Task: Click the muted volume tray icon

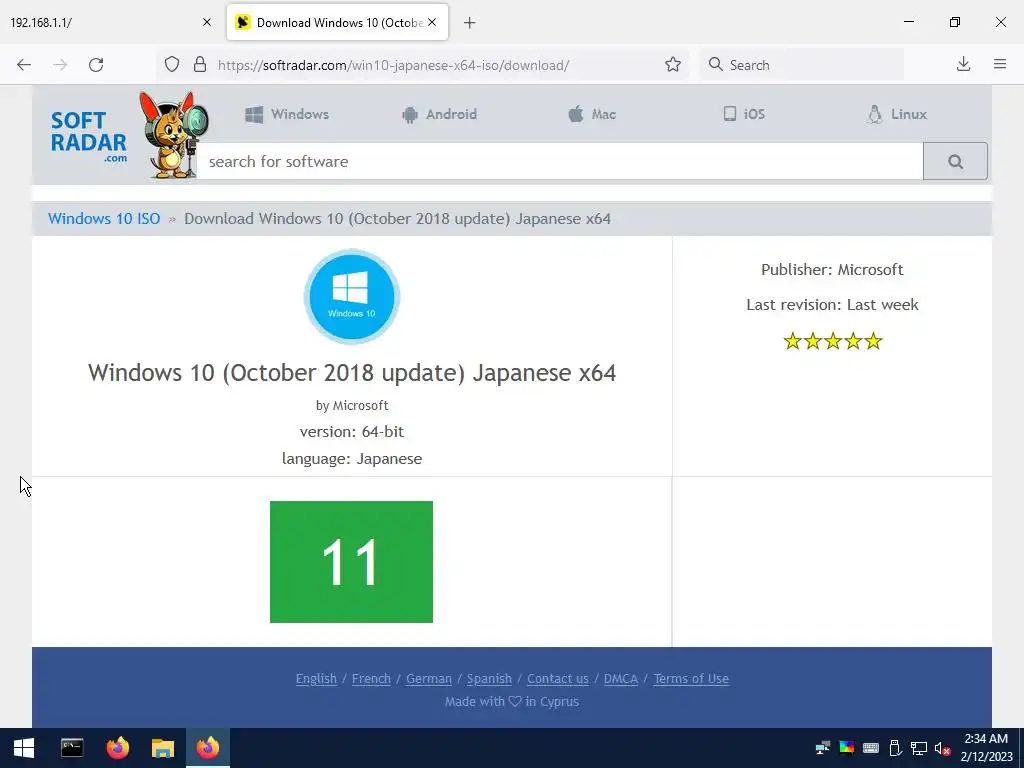Action: [x=942, y=748]
